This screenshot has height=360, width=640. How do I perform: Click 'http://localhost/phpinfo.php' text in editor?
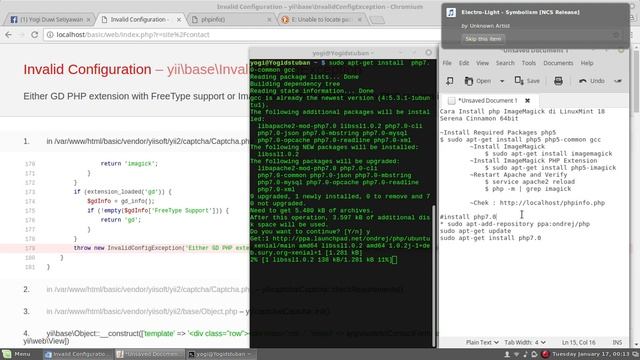tap(552, 203)
